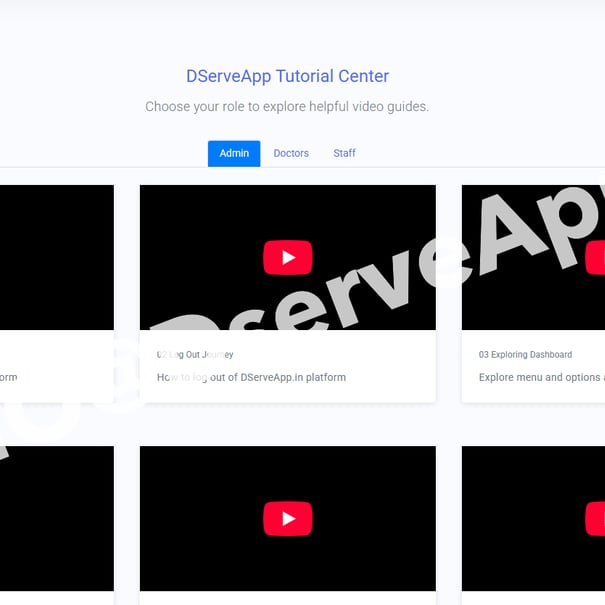Open the black thumbnail of Log Out Journey video
The height and width of the screenshot is (605, 605).
288,257
